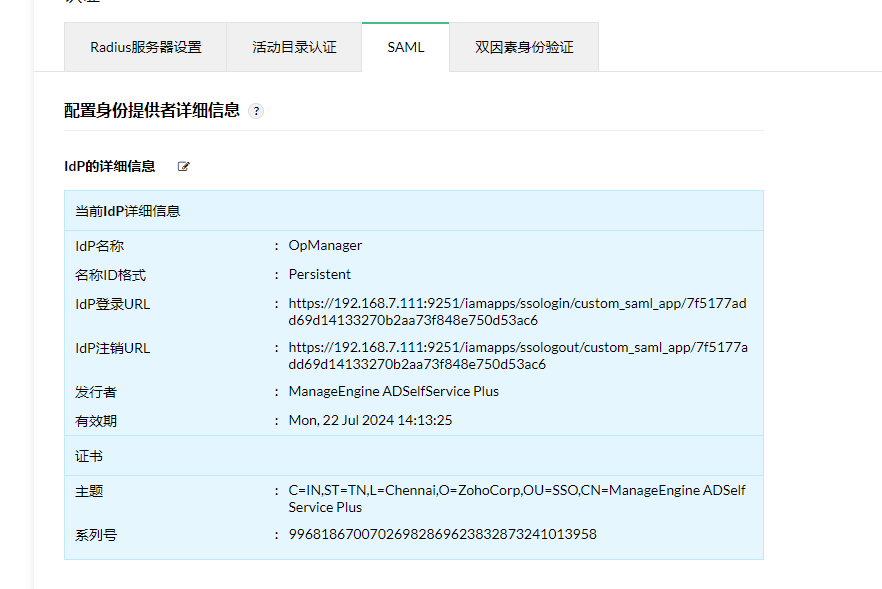The image size is (882, 589).
Task: Click the IdP的详细信息 subheading
Action: (x=110, y=167)
